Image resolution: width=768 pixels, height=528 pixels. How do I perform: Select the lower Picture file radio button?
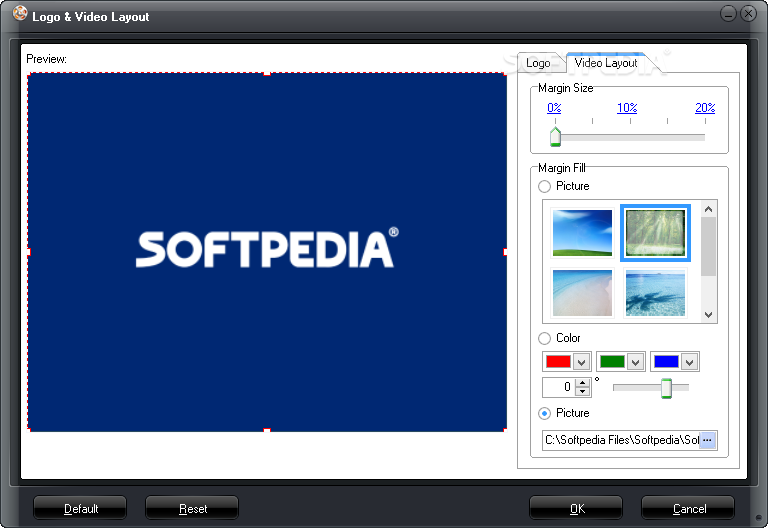544,413
